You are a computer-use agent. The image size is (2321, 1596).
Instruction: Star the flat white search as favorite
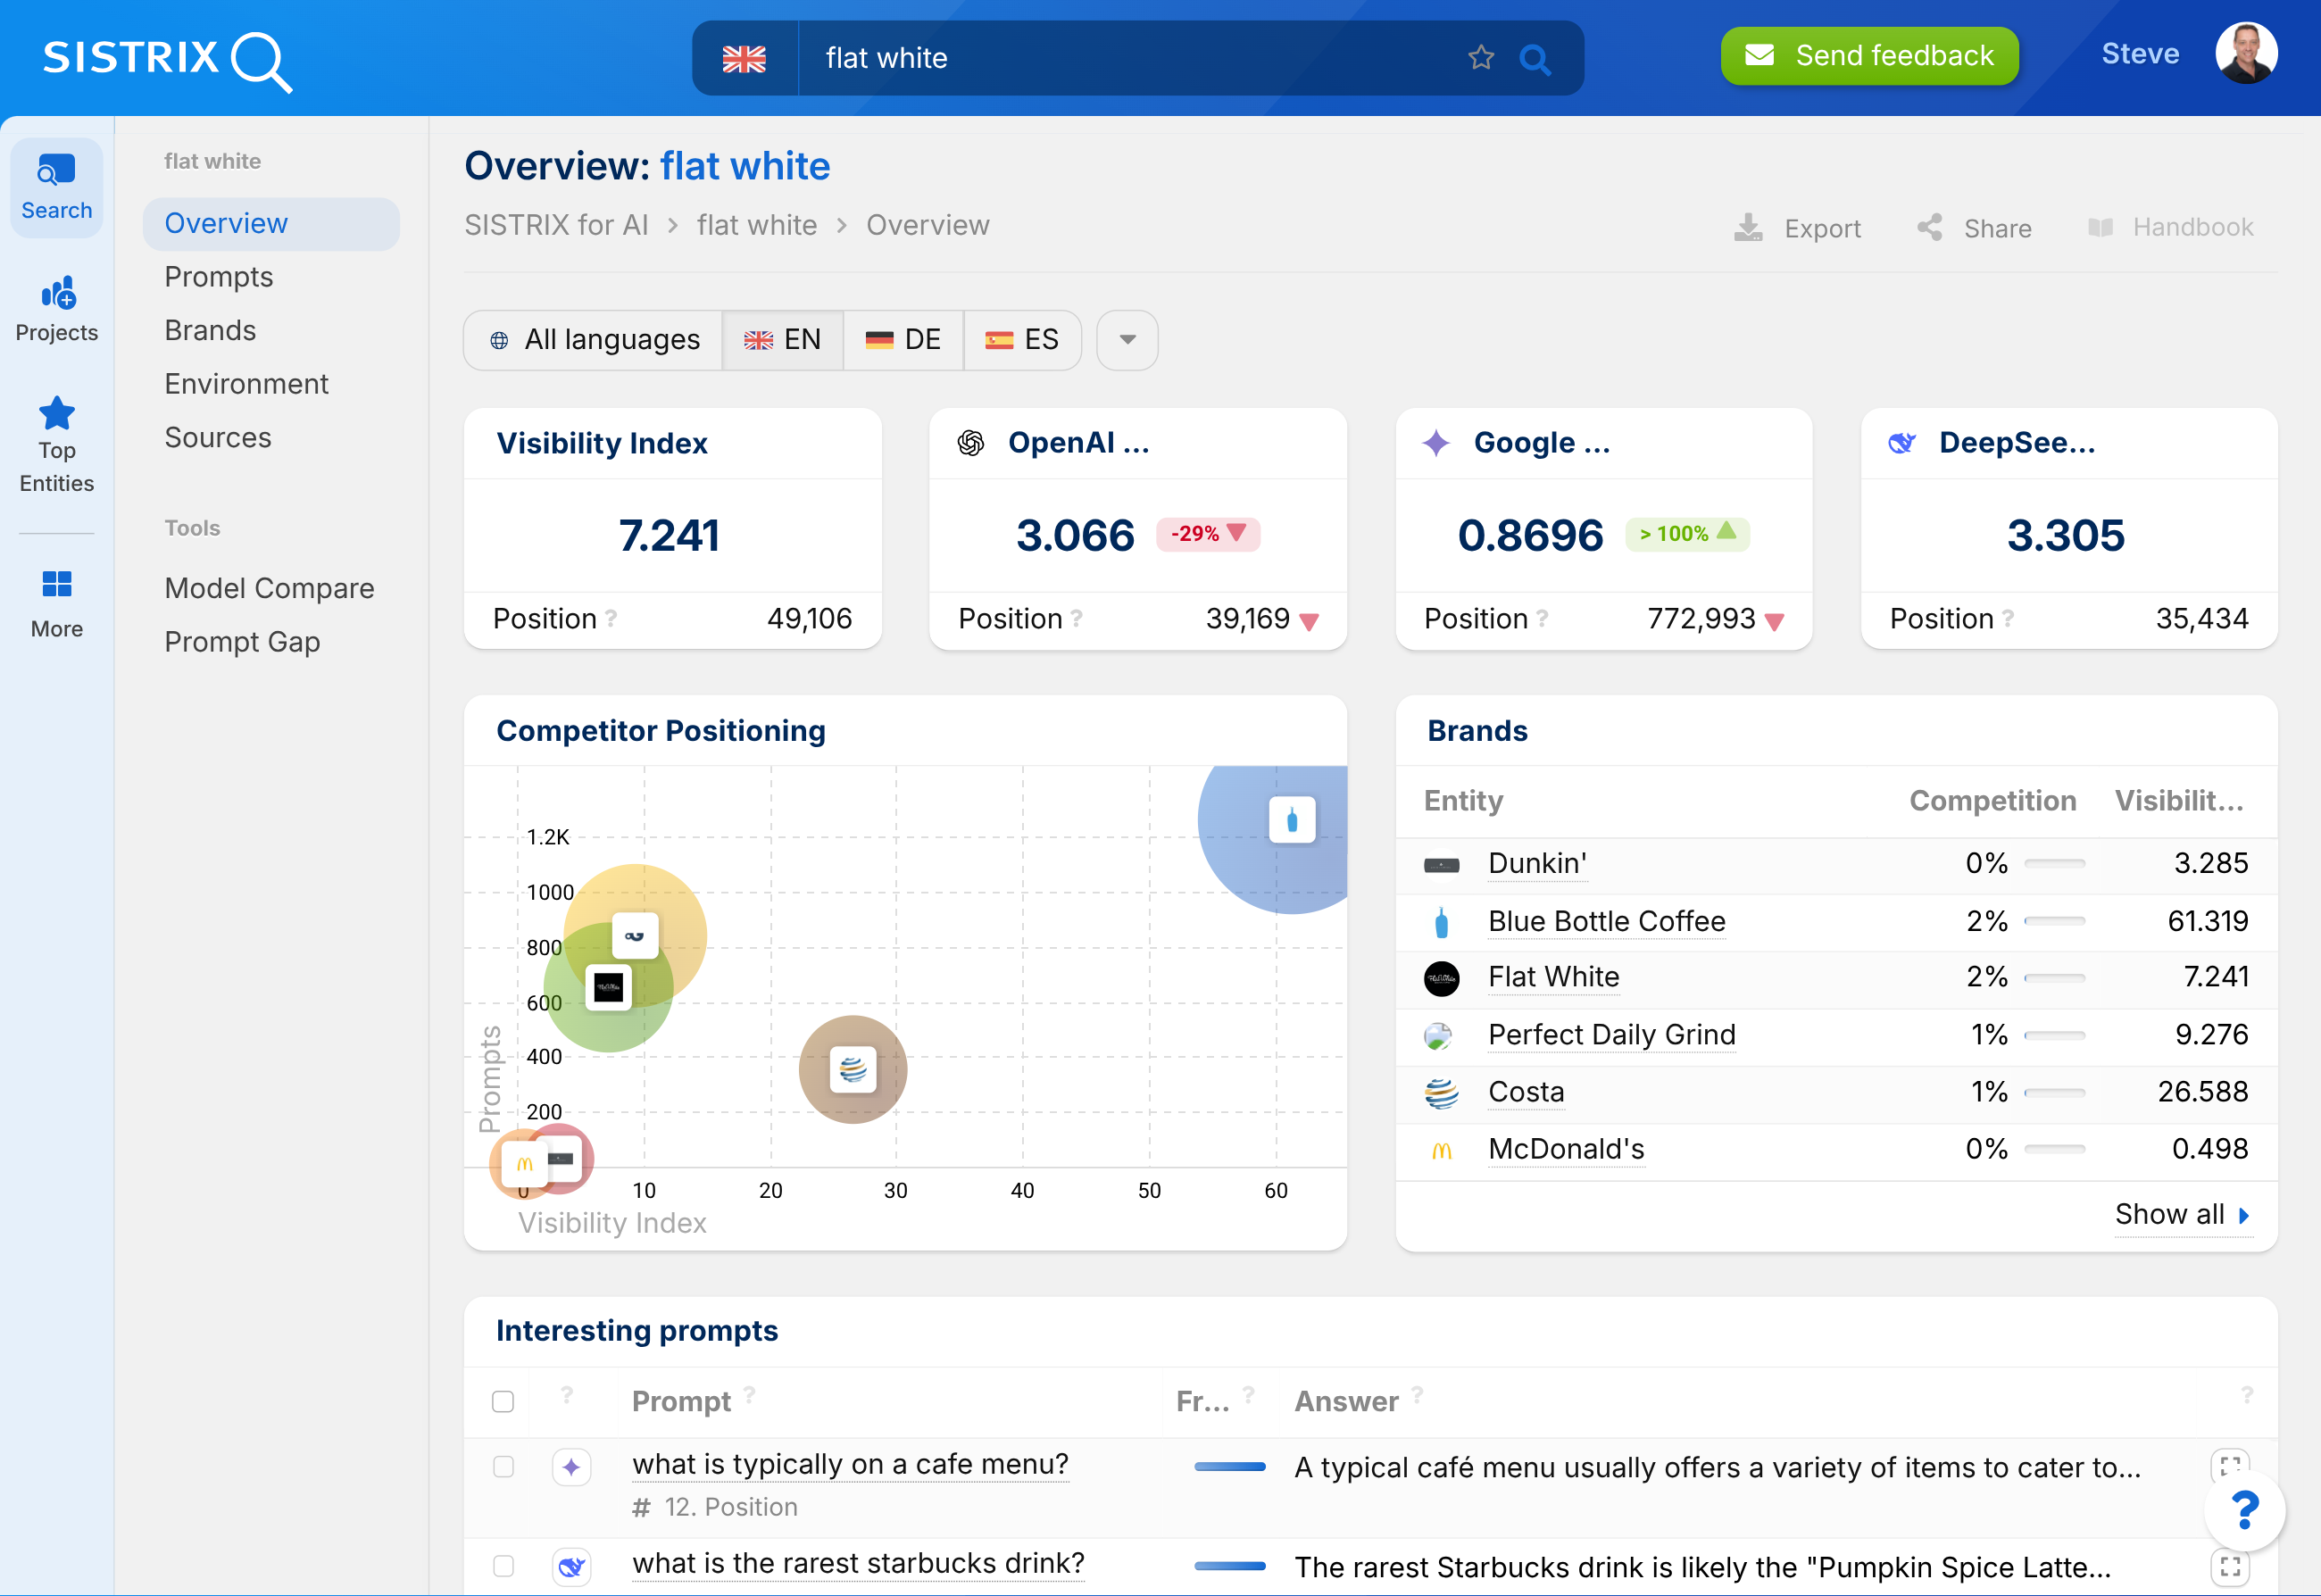[x=1481, y=58]
